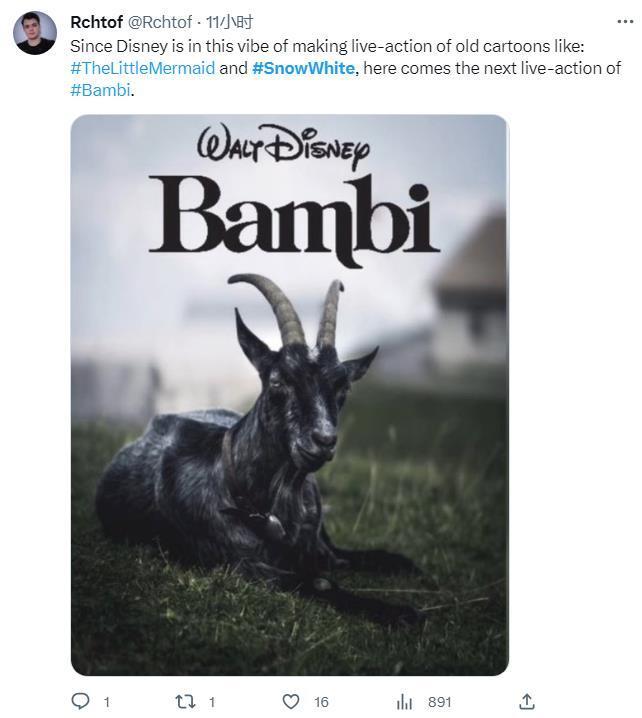Click the share upload icon
642x718 pixels.
[x=527, y=701]
